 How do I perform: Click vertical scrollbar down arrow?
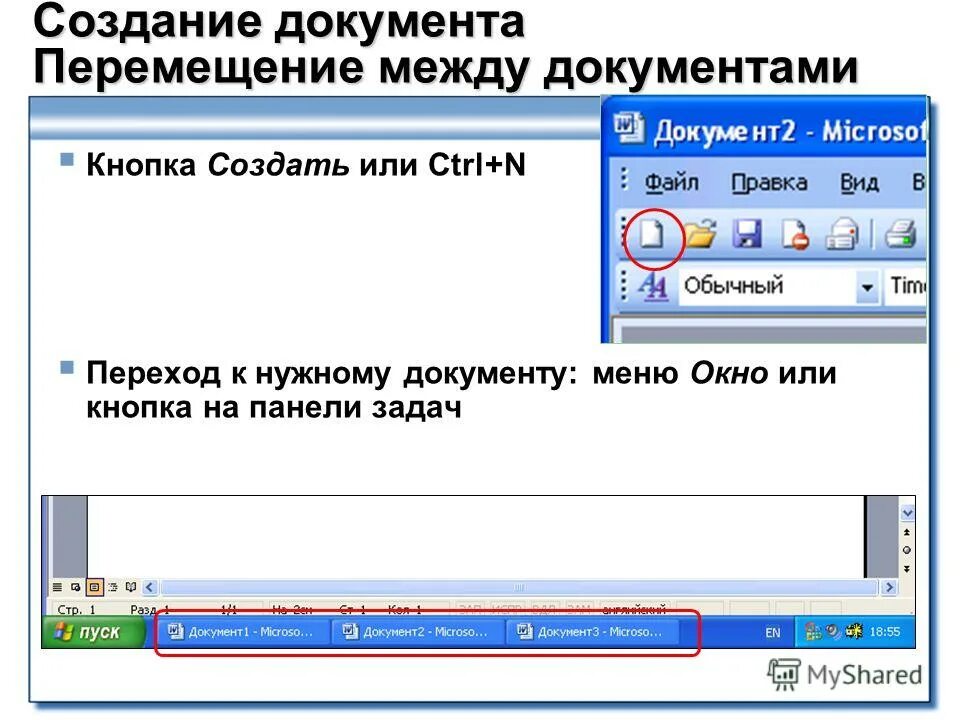907,513
